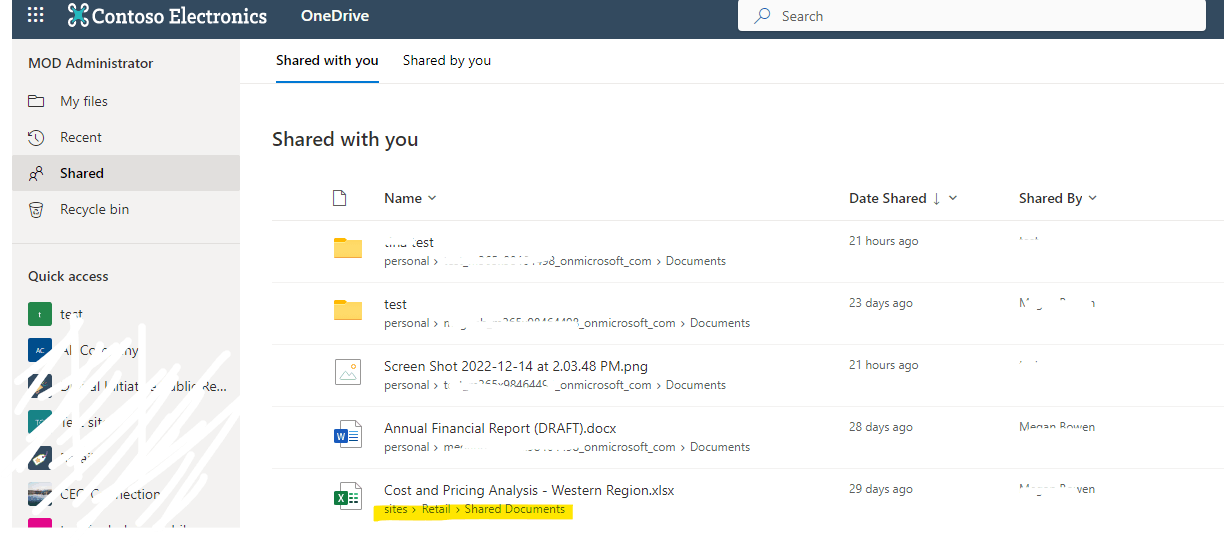Image resolution: width=1224 pixels, height=546 pixels.
Task: Click the '23 days ago' date cell
Action: (881, 303)
